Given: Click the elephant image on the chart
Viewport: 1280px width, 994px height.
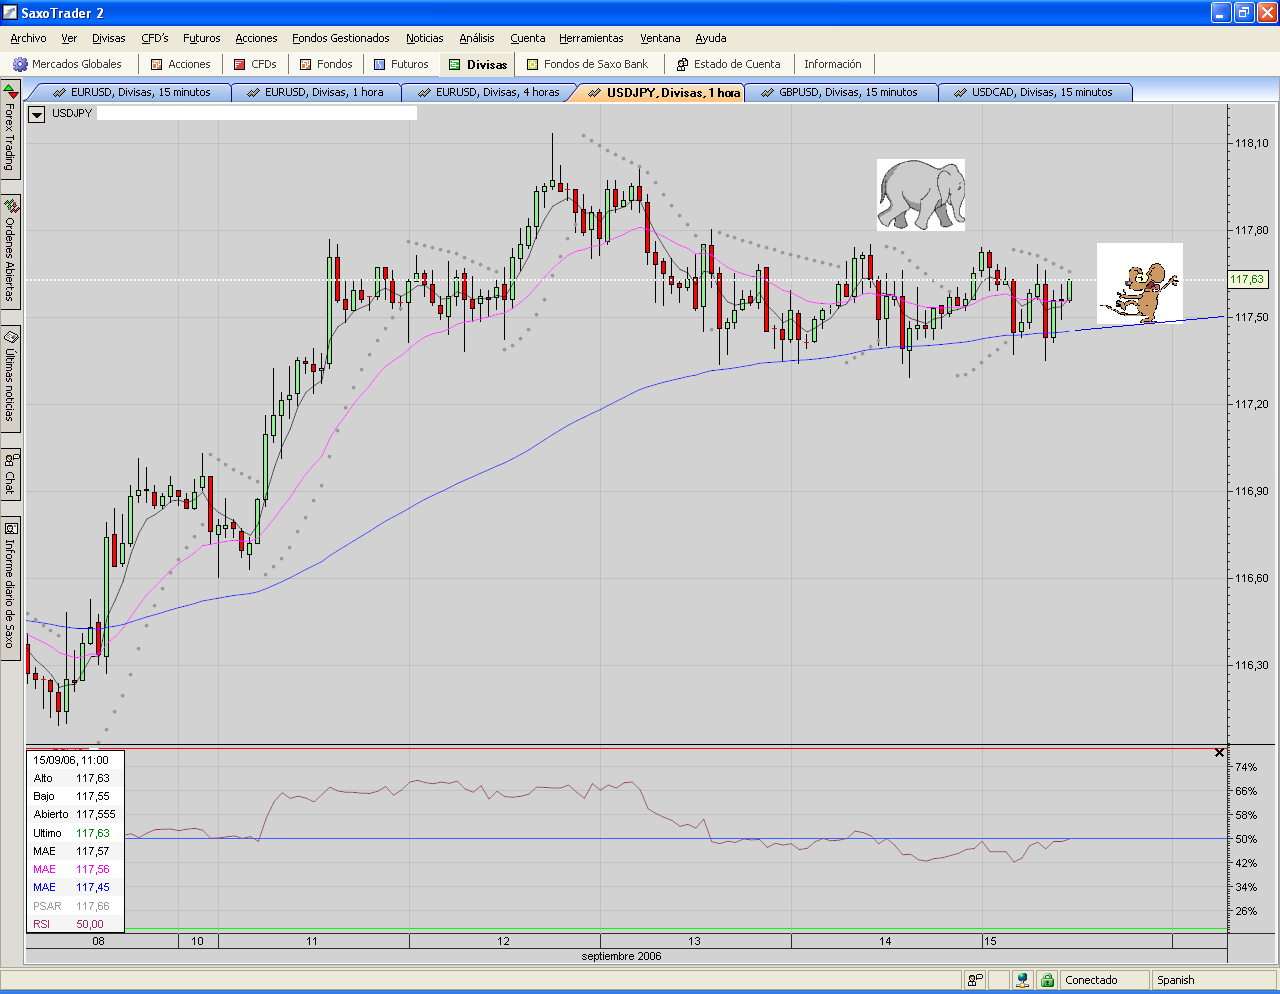Looking at the screenshot, I should [x=921, y=195].
